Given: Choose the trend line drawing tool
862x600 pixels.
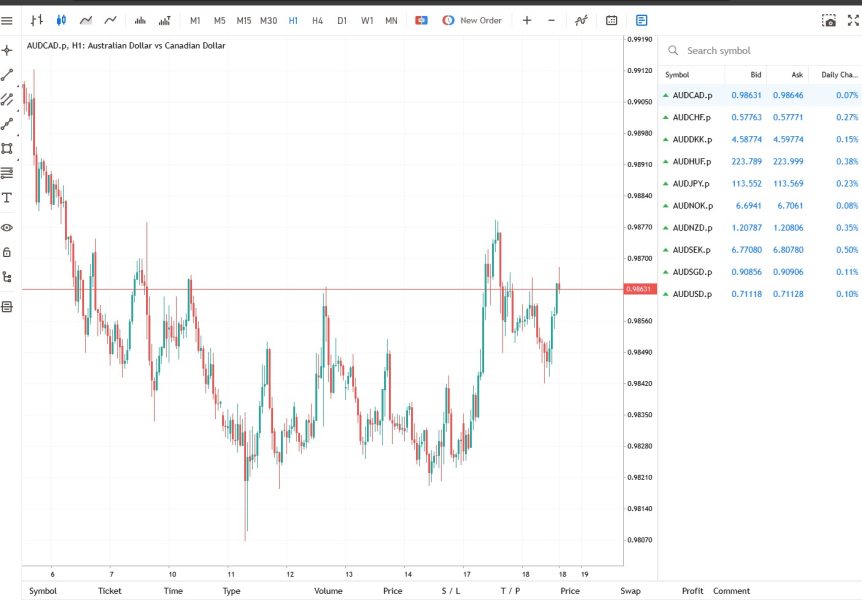Looking at the screenshot, I should 7,75.
